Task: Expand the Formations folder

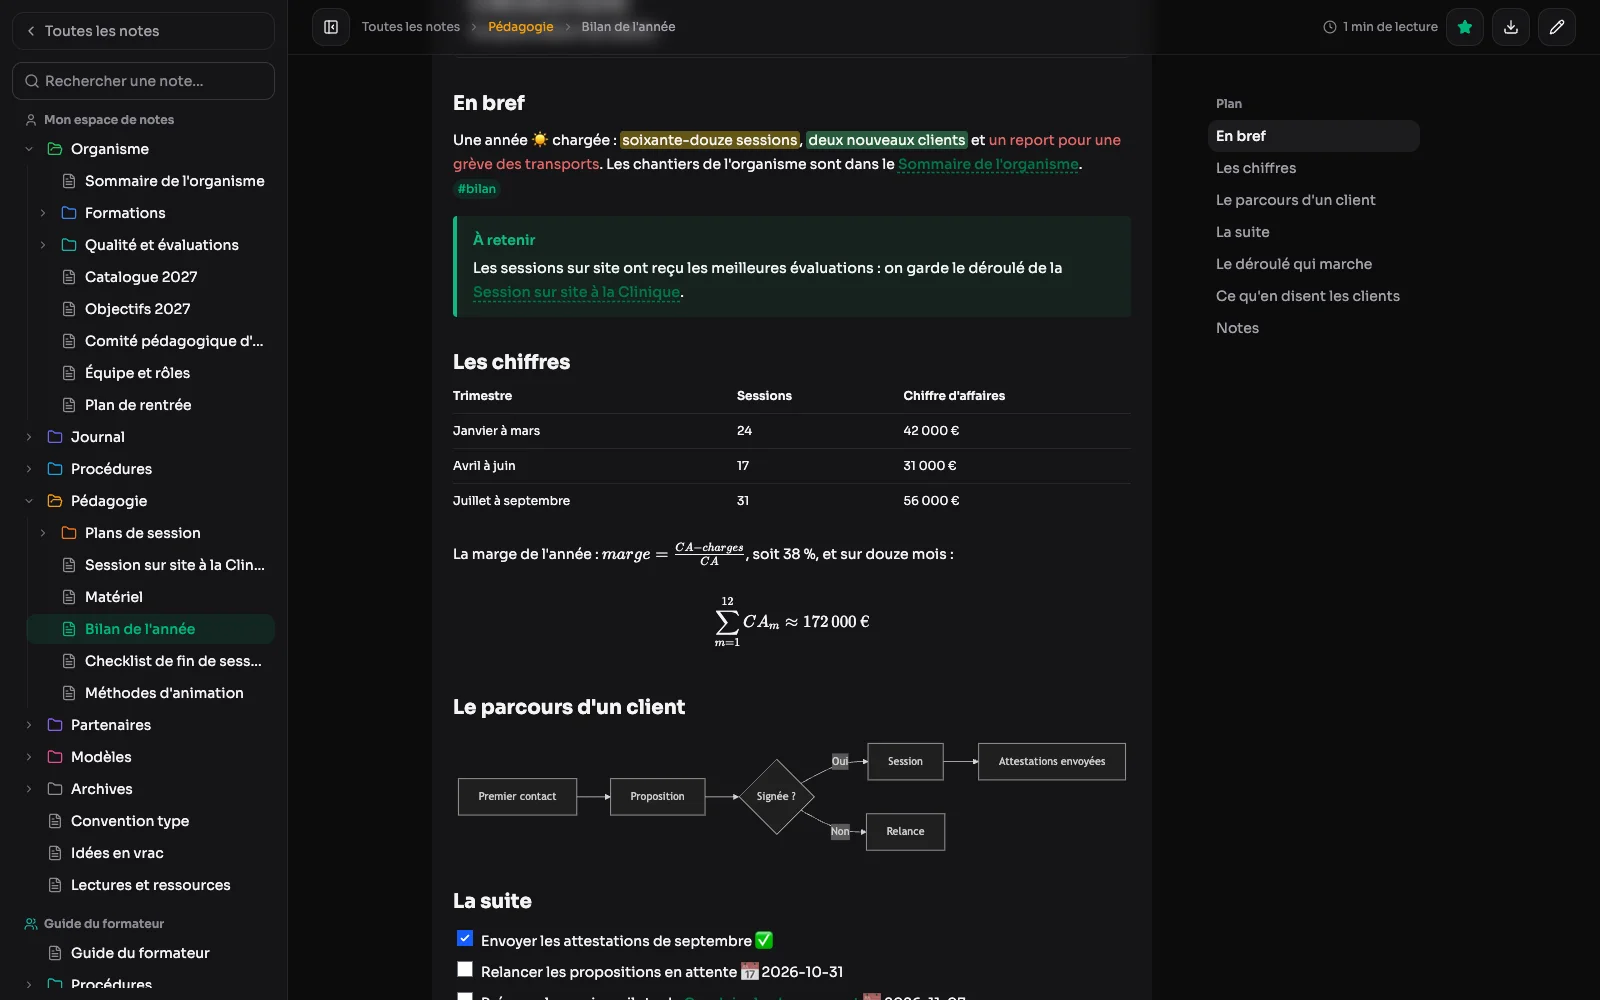Action: [x=43, y=213]
